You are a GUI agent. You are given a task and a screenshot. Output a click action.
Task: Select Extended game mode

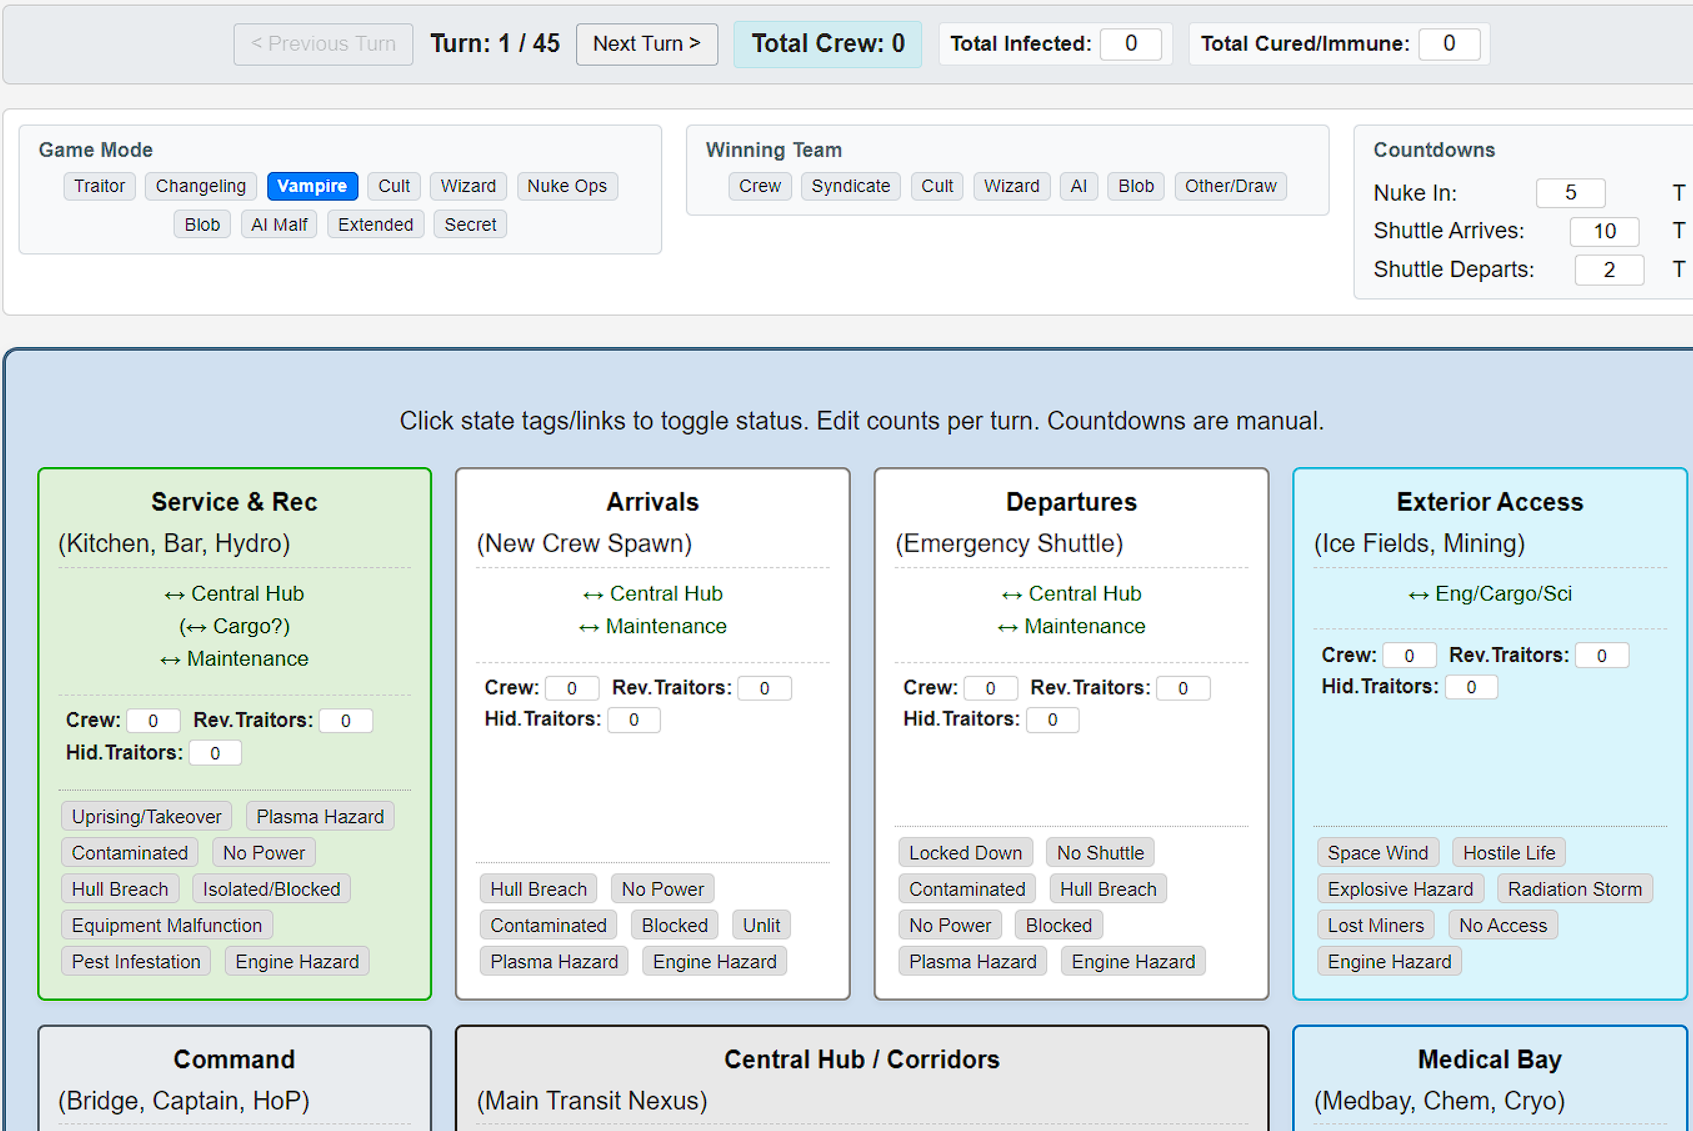click(x=375, y=224)
